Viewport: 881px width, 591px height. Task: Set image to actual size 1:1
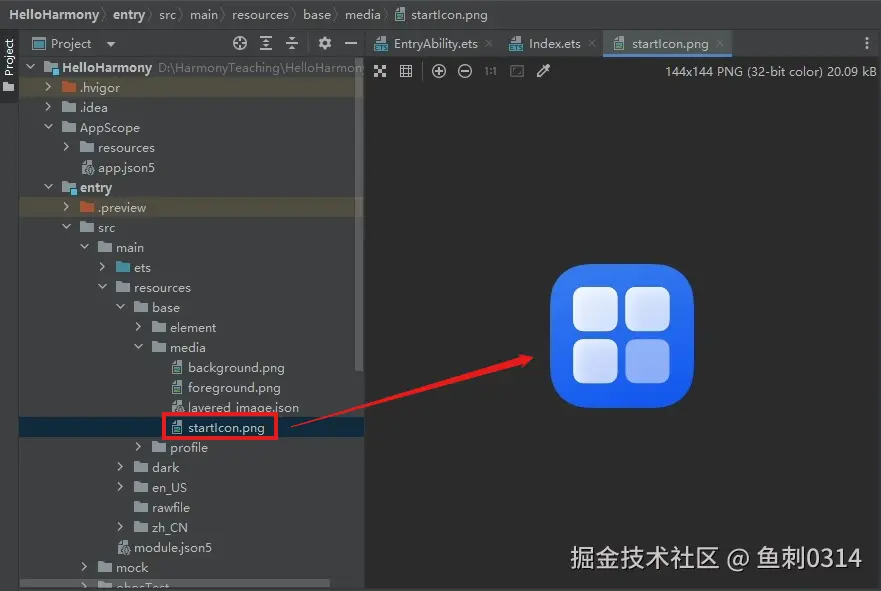pyautogui.click(x=491, y=71)
